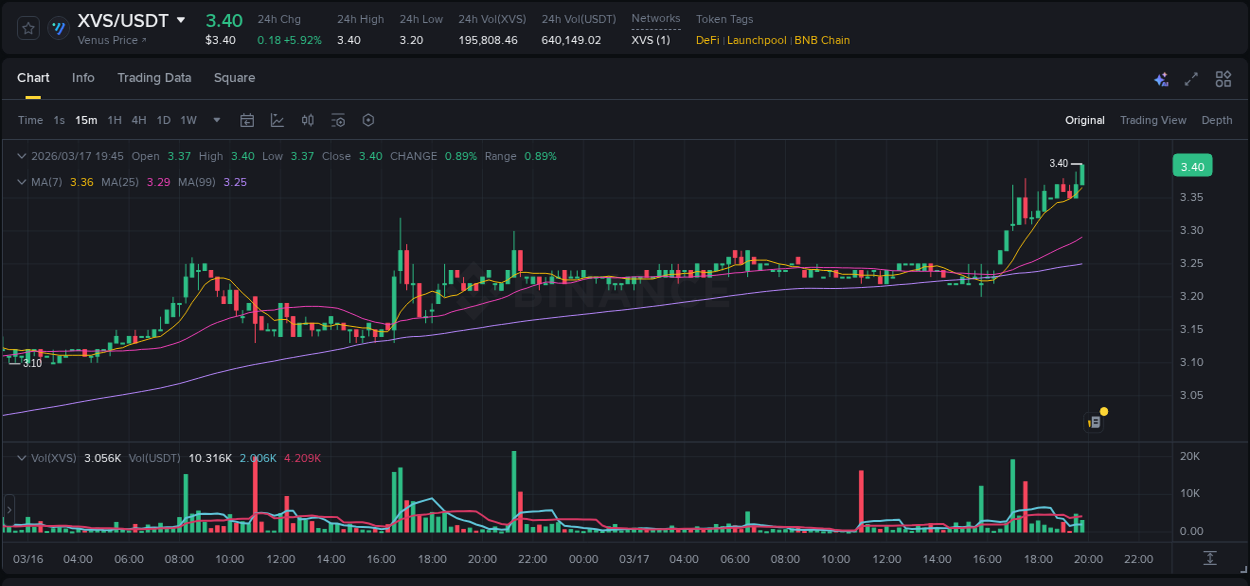Switch to line chart style icon
Viewport: 1250px width, 586px height.
pos(277,120)
